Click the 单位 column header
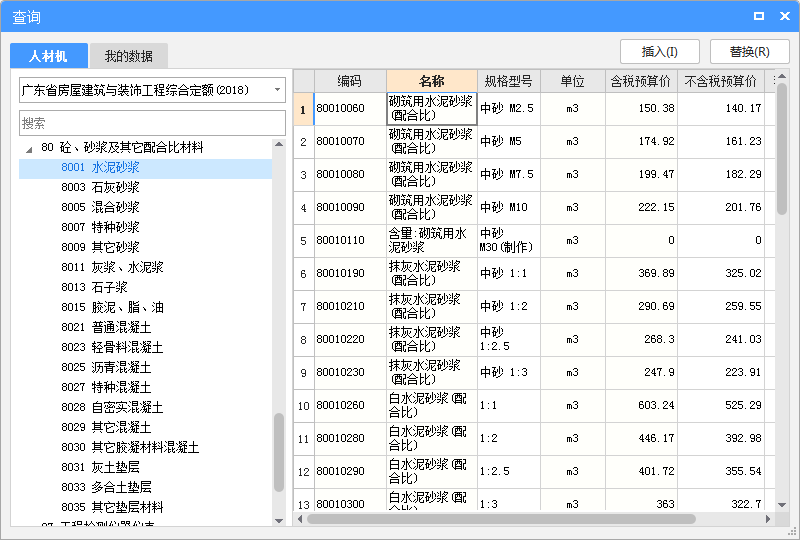The width and height of the screenshot is (800, 540). [x=572, y=81]
